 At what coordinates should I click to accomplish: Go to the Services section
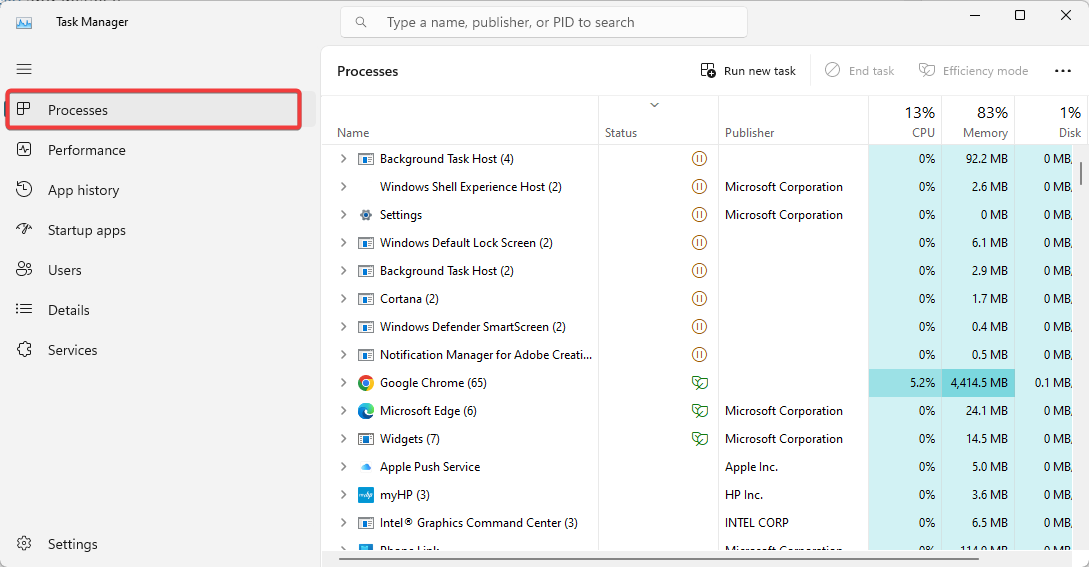73,350
